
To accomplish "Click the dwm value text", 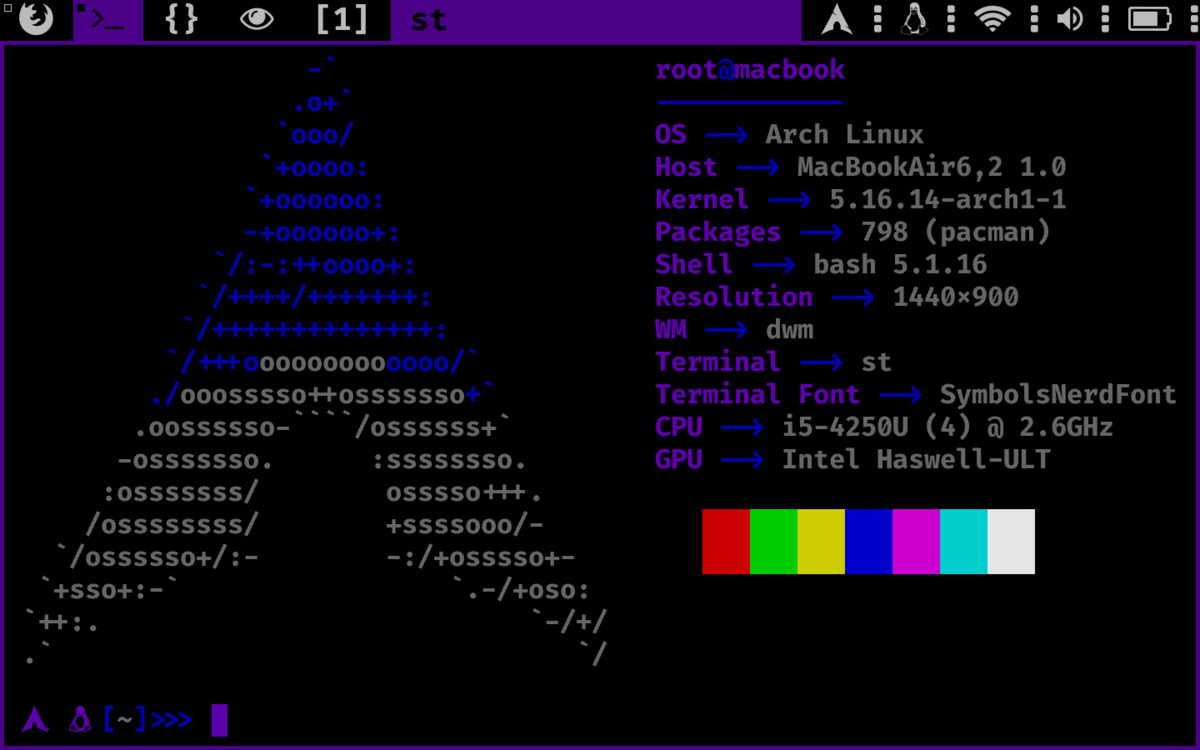I will tap(790, 329).
